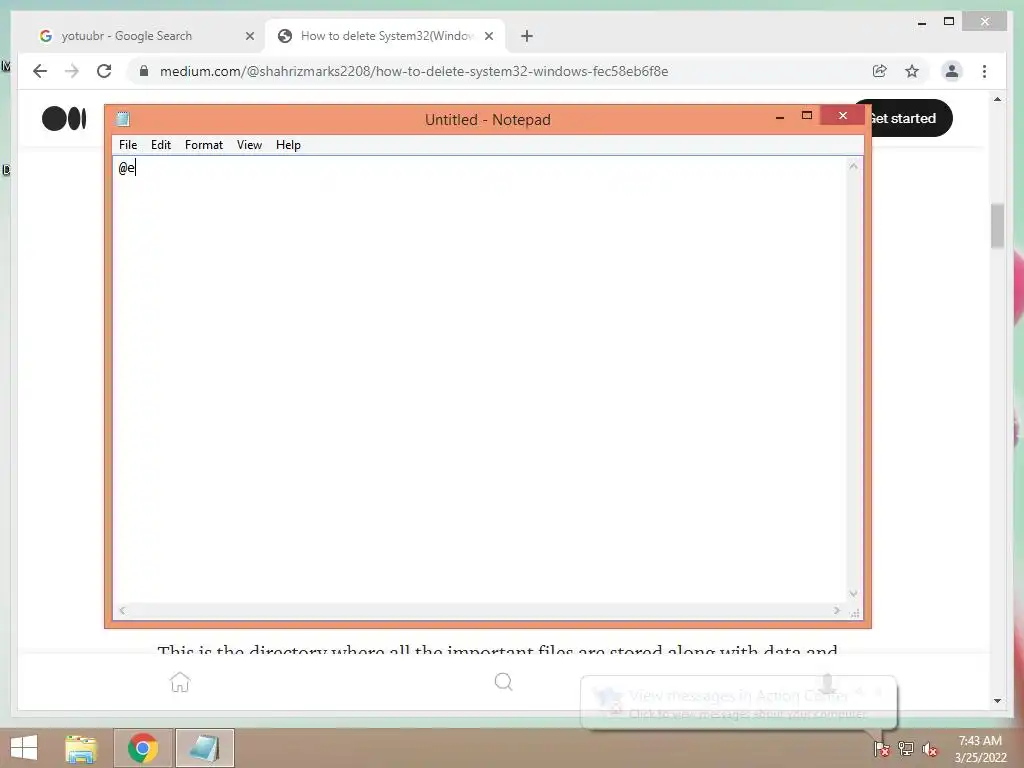Image resolution: width=1024 pixels, height=768 pixels.
Task: Click the Medium home icon
Action: pos(180,682)
